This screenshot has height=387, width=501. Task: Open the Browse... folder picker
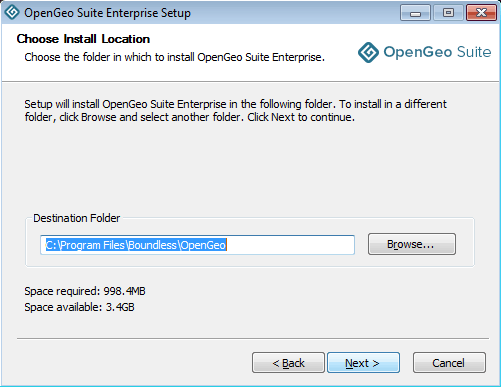[x=412, y=244]
